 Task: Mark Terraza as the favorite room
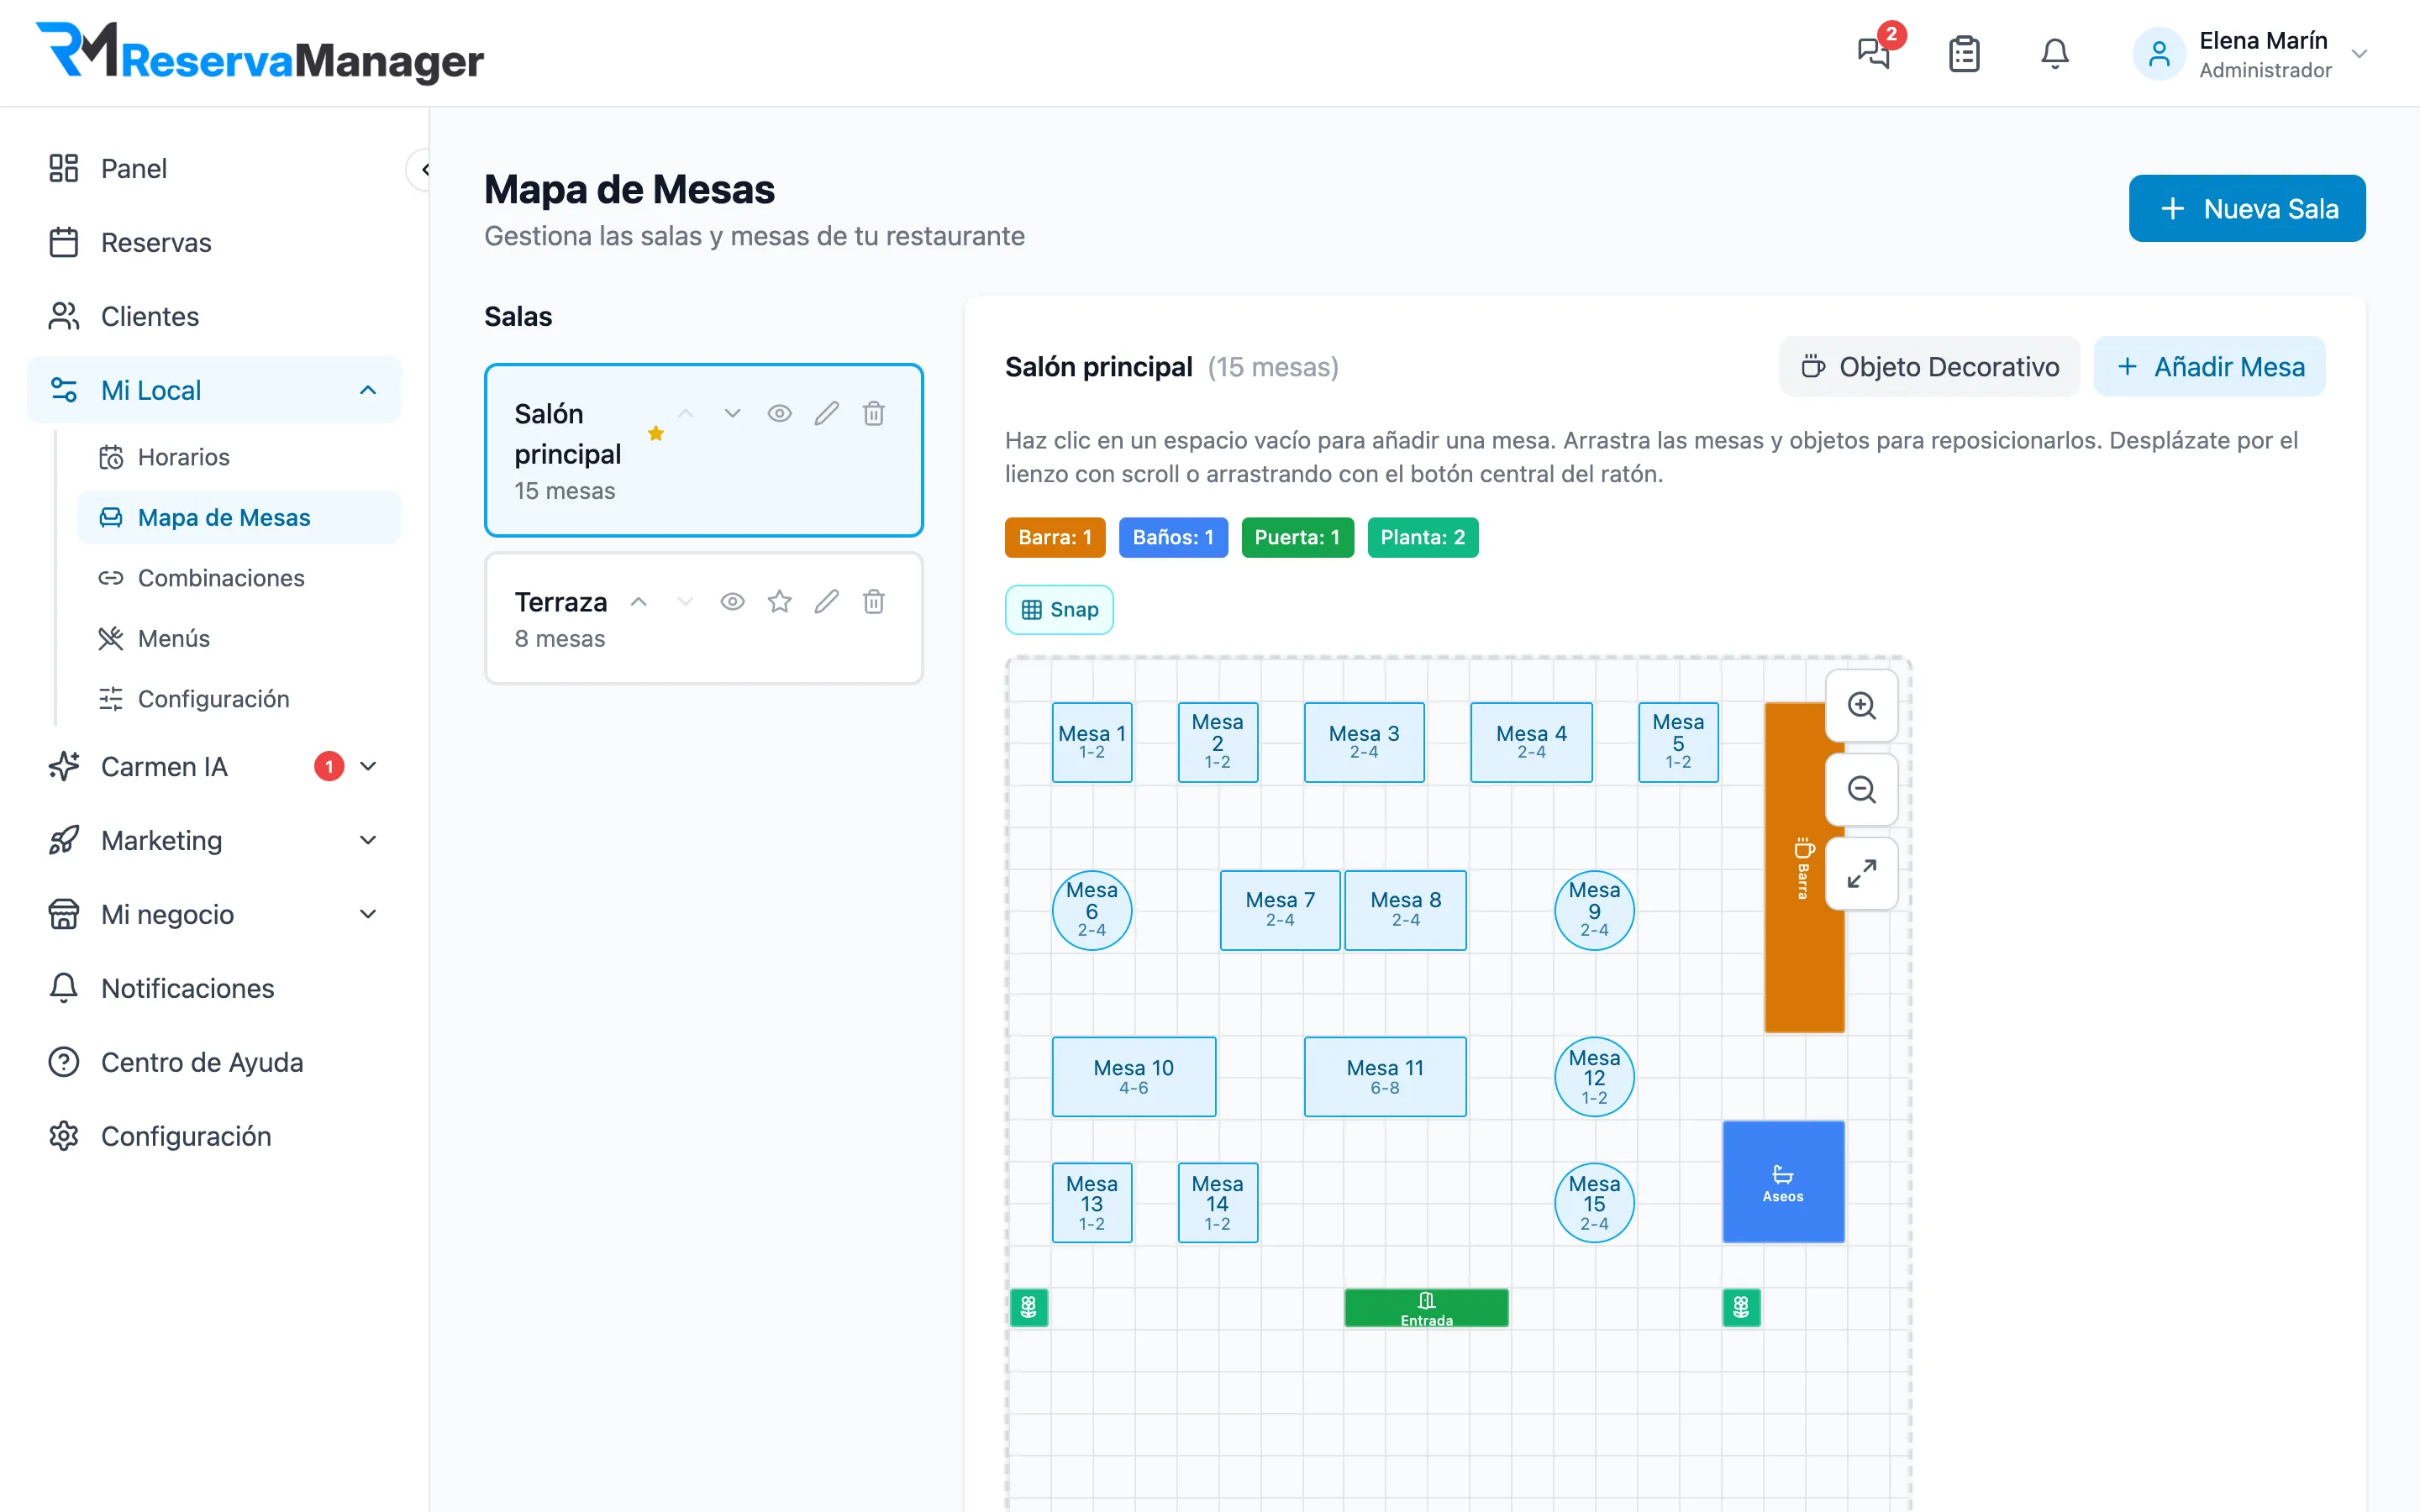click(779, 601)
